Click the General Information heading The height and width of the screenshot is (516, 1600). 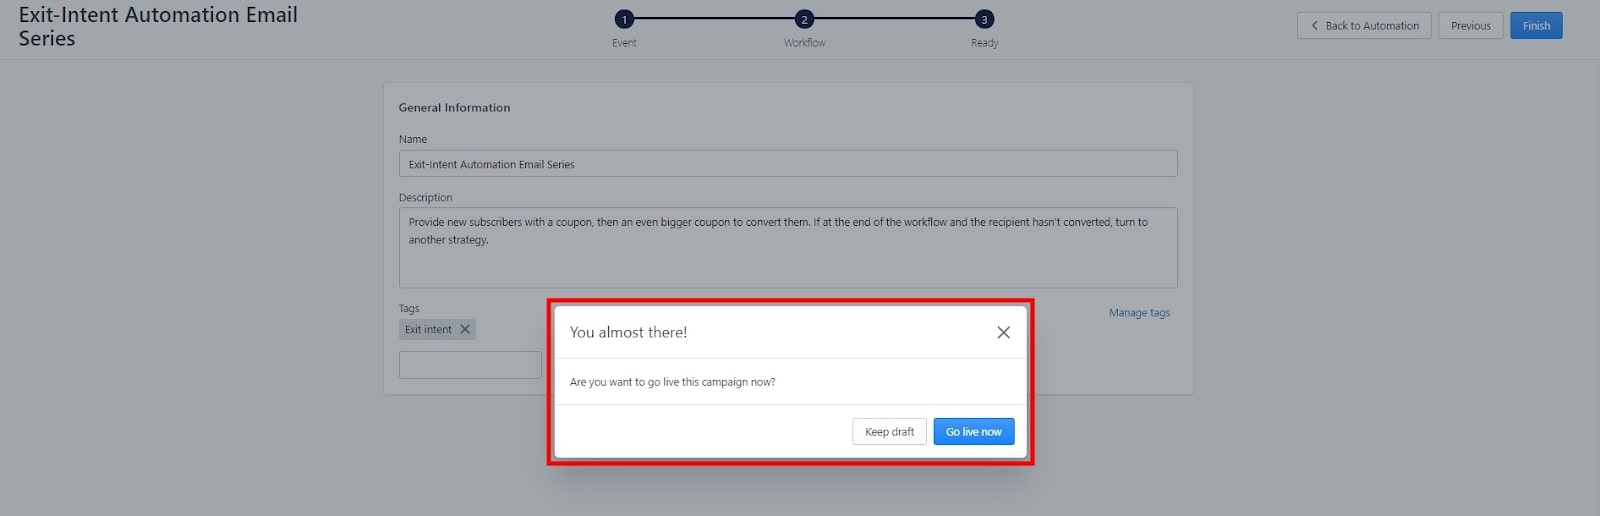pos(454,108)
